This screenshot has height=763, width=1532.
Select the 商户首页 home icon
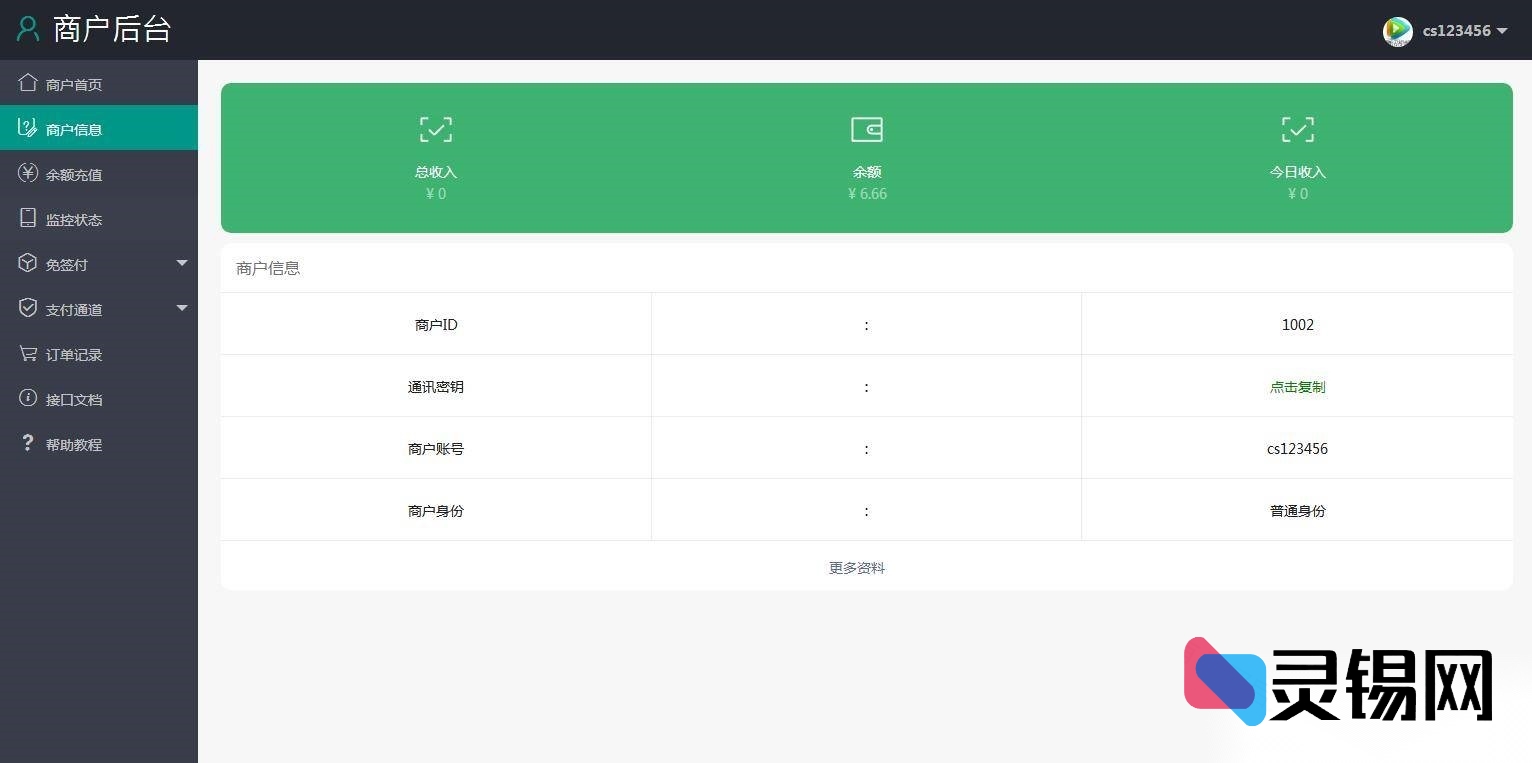pyautogui.click(x=28, y=84)
